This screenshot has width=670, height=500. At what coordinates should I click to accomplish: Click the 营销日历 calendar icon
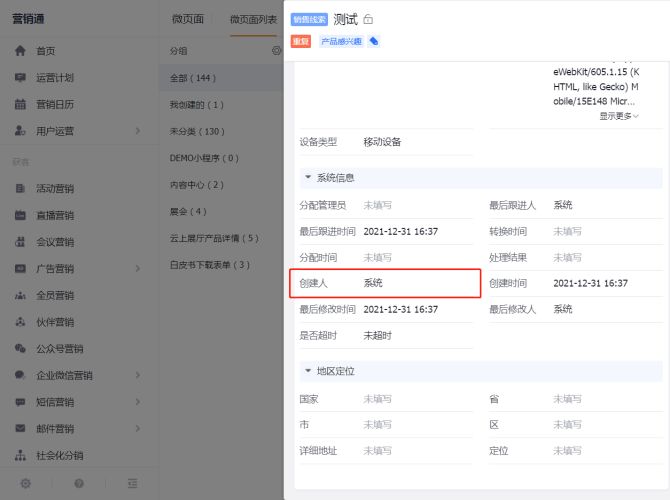[x=20, y=104]
